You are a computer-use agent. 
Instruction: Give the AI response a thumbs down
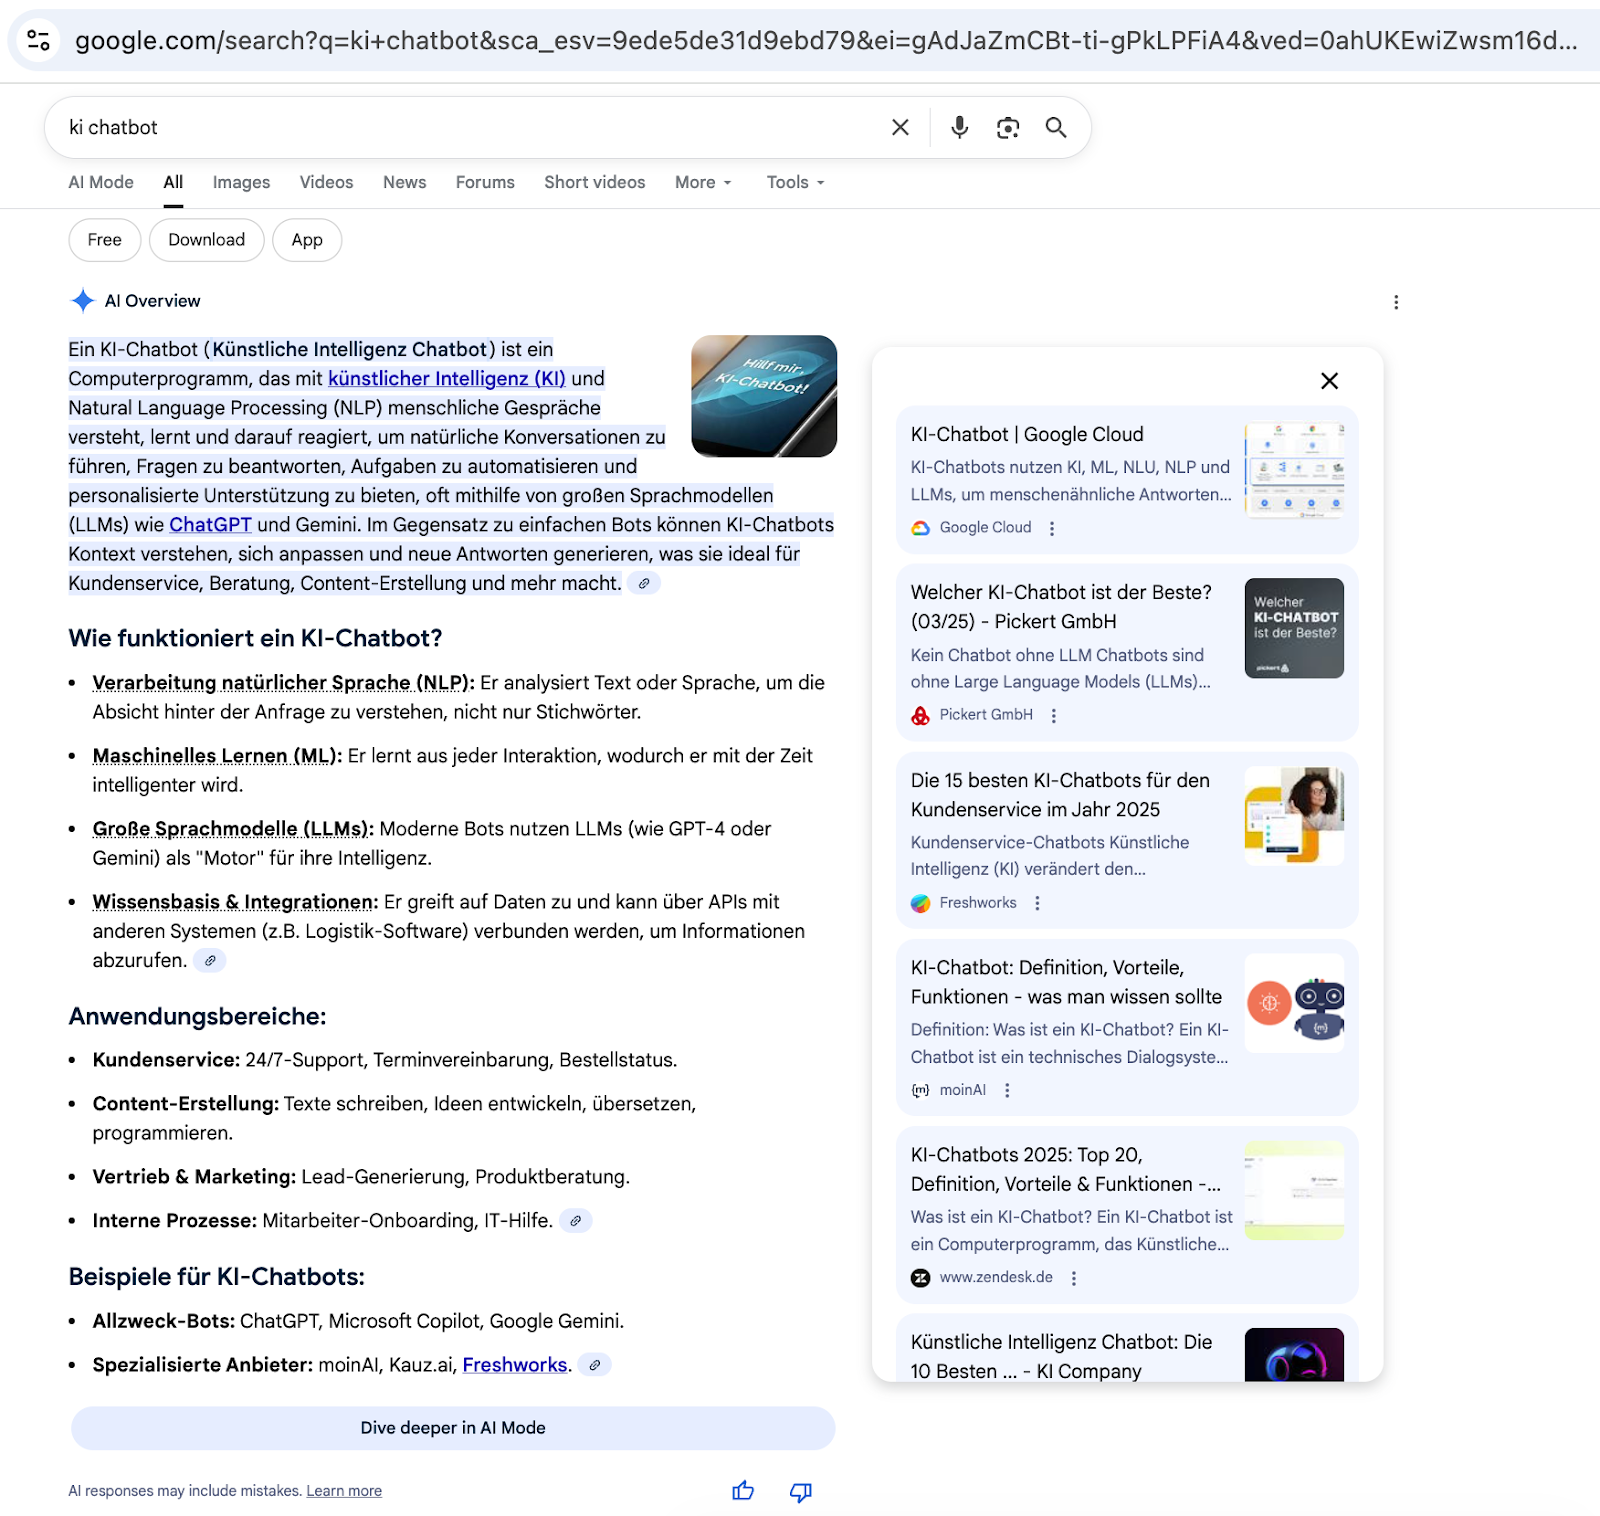tap(799, 1490)
